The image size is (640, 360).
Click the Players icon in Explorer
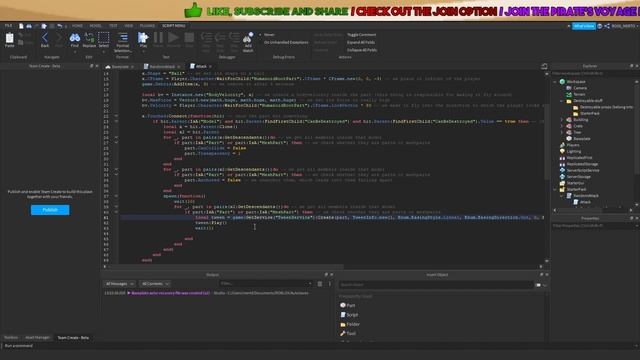pyautogui.click(x=562, y=145)
